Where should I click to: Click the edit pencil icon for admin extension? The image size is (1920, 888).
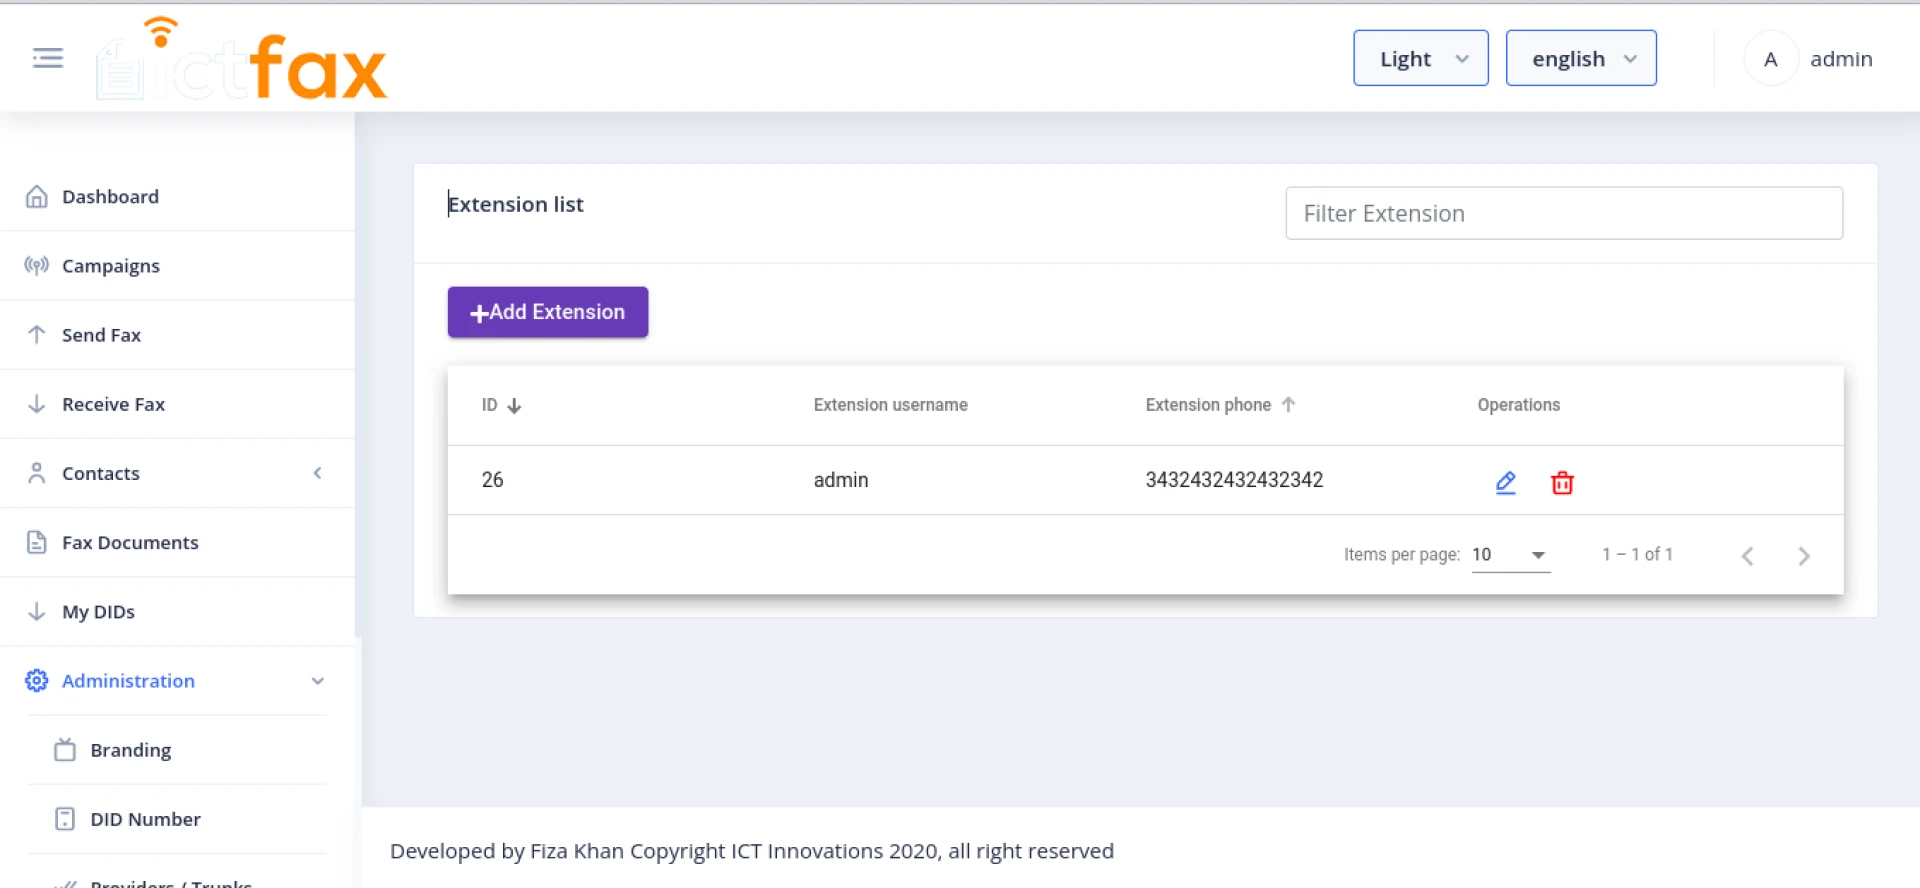click(1505, 483)
